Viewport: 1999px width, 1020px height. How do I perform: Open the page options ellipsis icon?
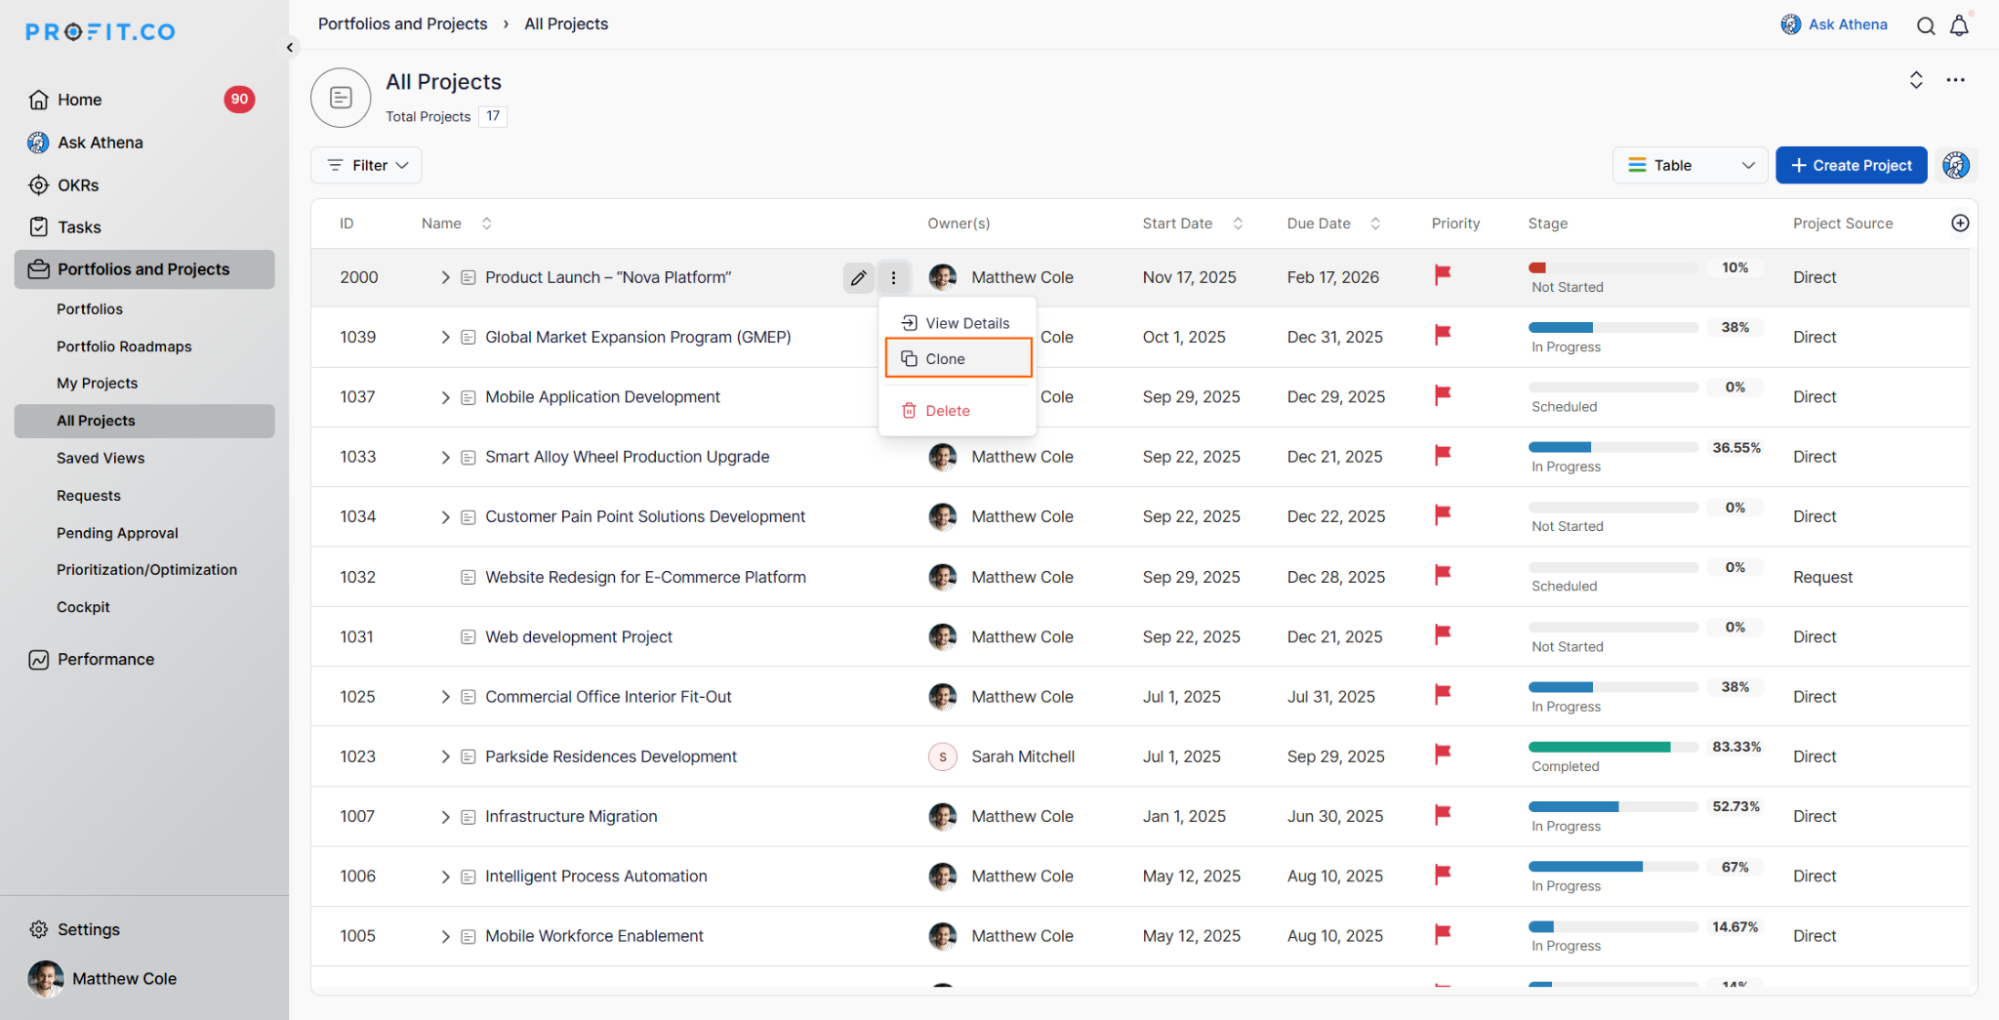click(1955, 80)
